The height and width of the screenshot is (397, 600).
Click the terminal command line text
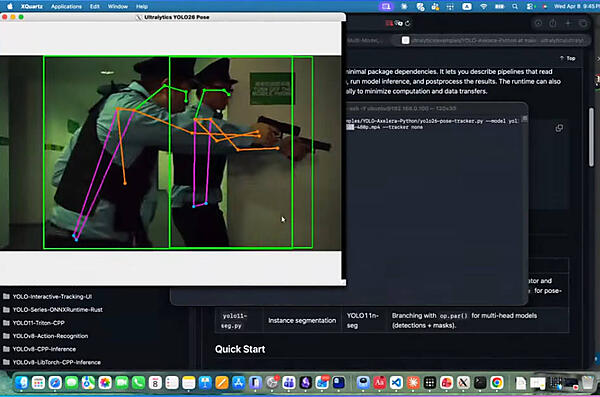coord(432,124)
